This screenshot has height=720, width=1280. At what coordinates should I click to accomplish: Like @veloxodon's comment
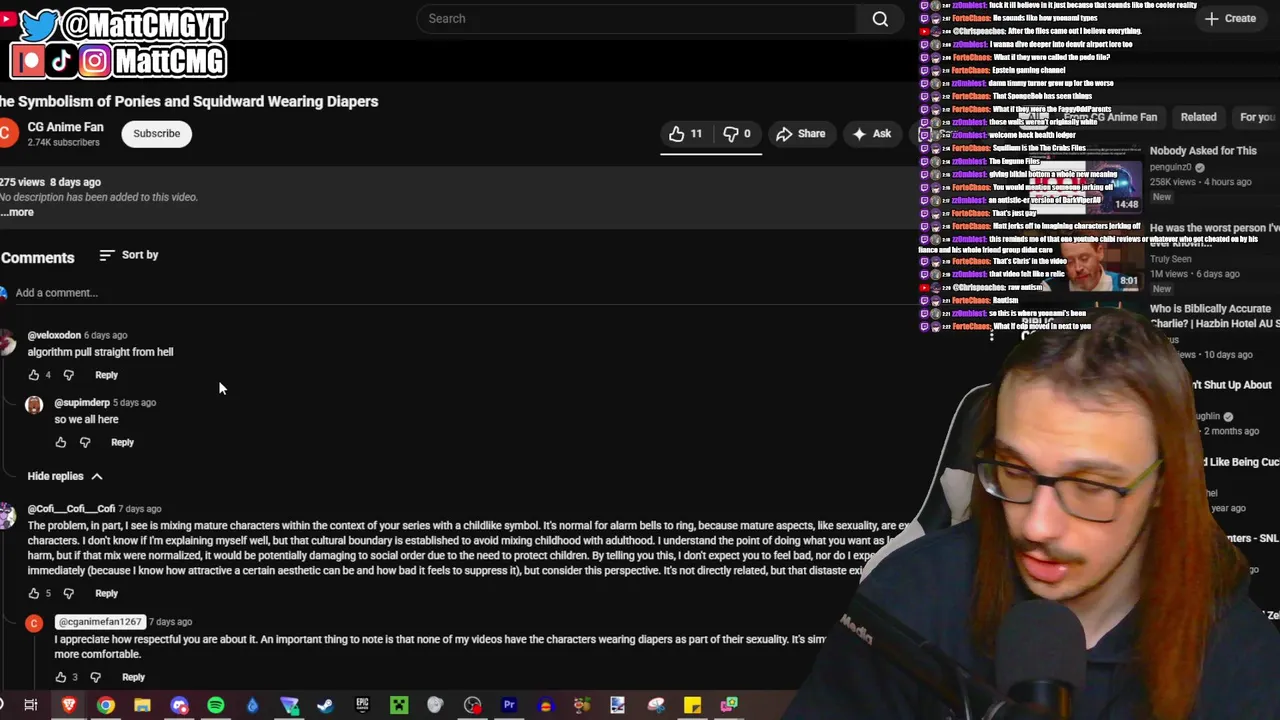point(34,375)
